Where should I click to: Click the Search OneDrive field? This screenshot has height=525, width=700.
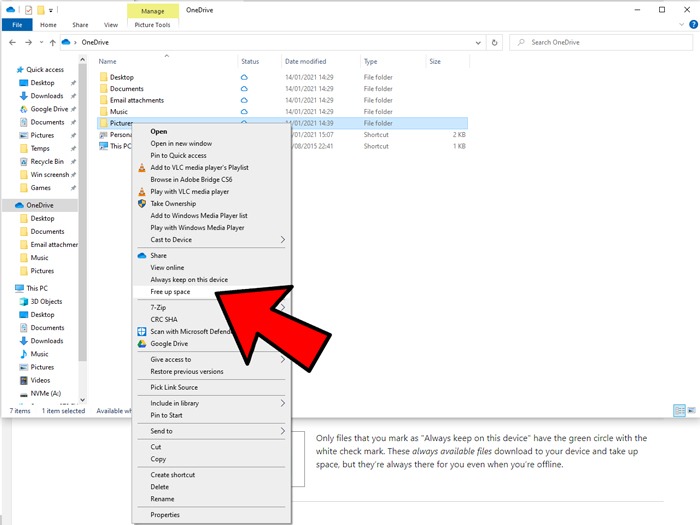601,42
